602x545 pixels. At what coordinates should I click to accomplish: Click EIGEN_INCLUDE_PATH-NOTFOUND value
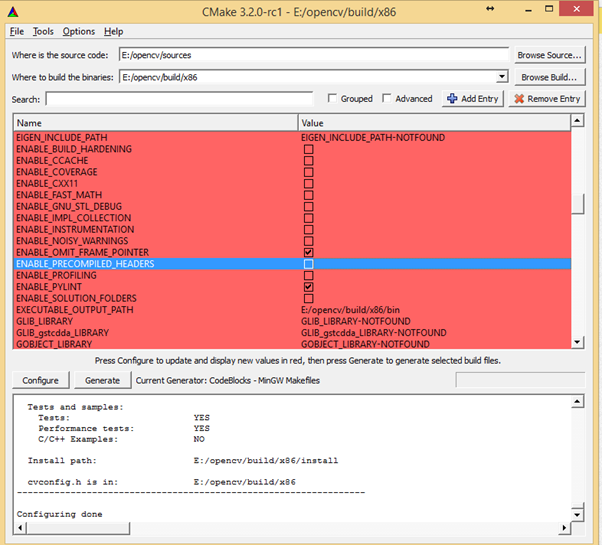(373, 137)
